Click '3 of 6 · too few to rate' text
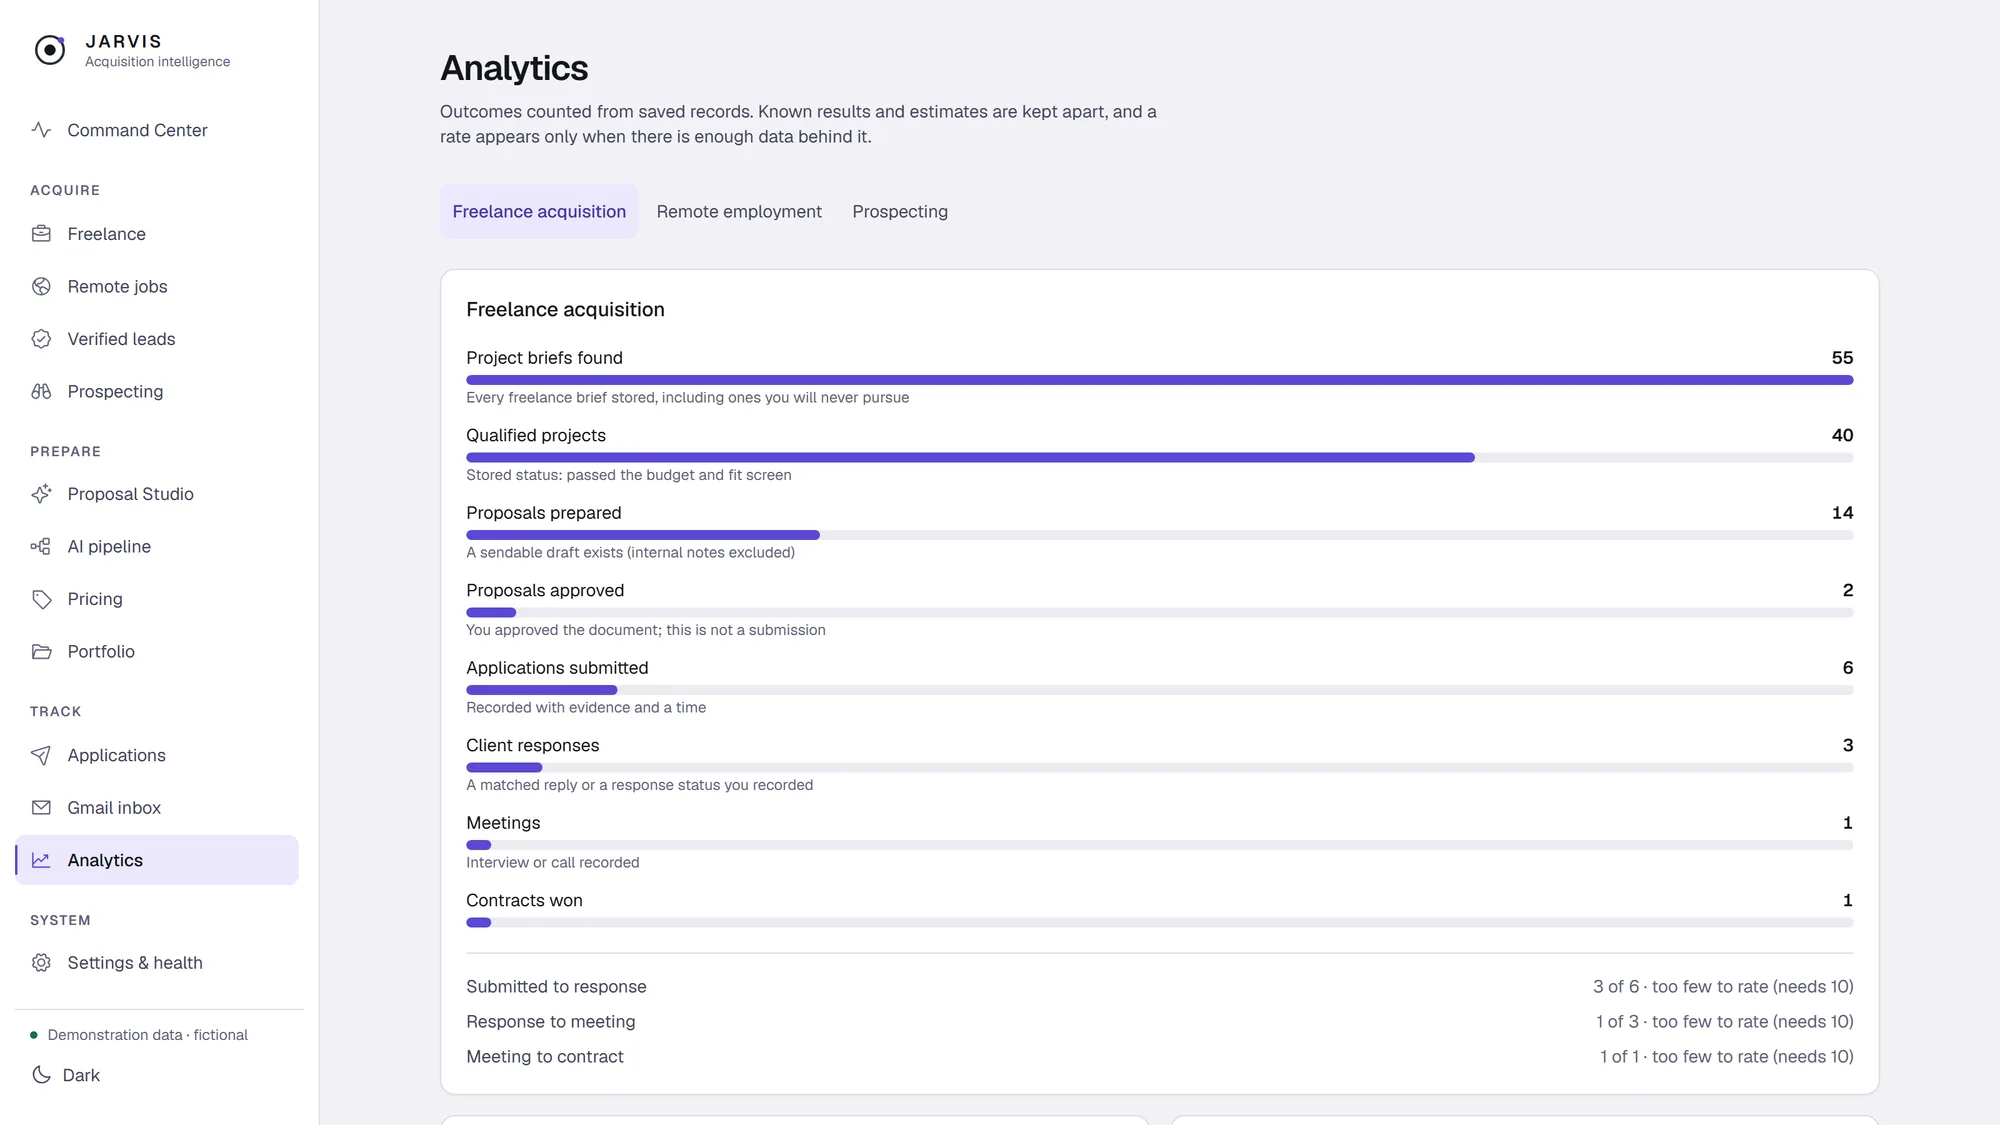 tap(1723, 986)
